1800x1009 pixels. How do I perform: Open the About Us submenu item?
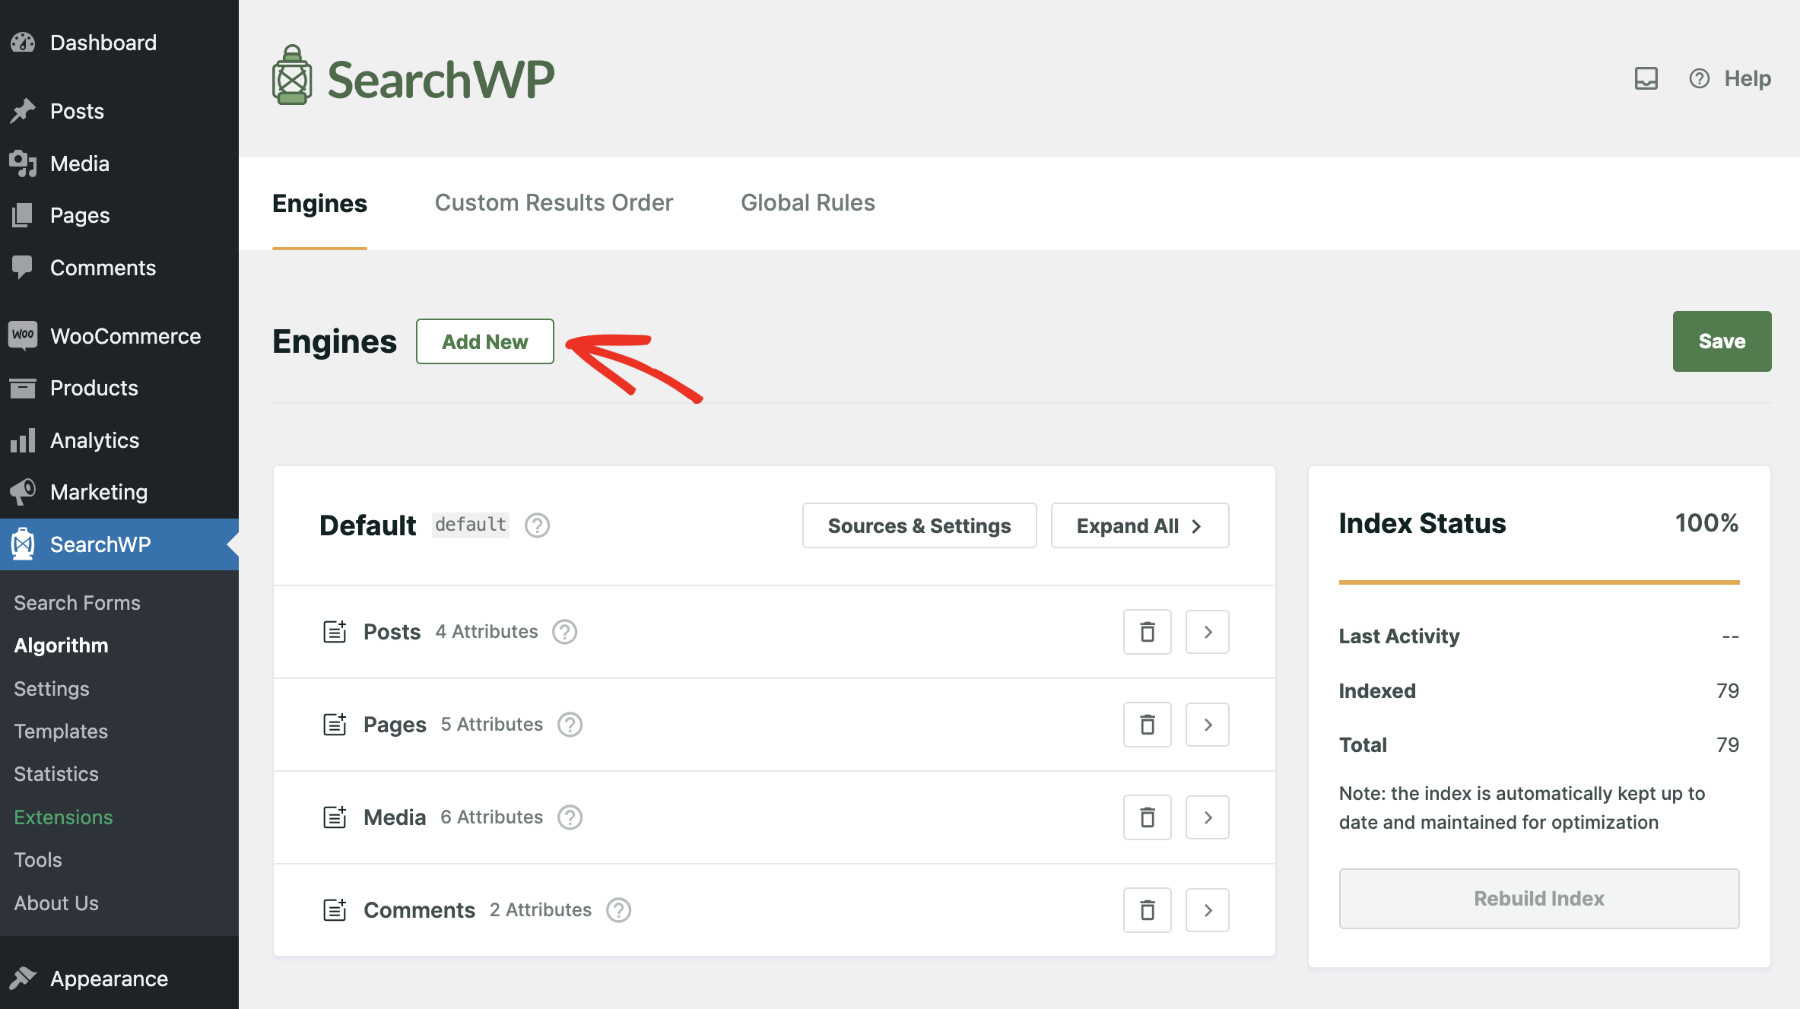pyautogui.click(x=56, y=904)
